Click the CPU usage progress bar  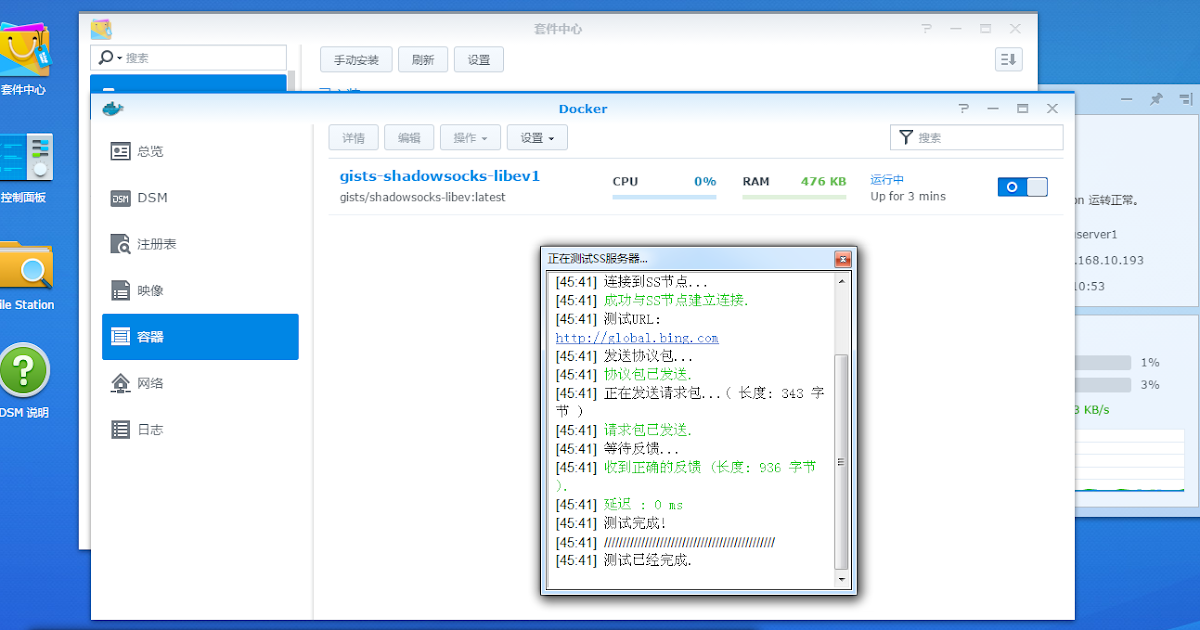point(664,198)
